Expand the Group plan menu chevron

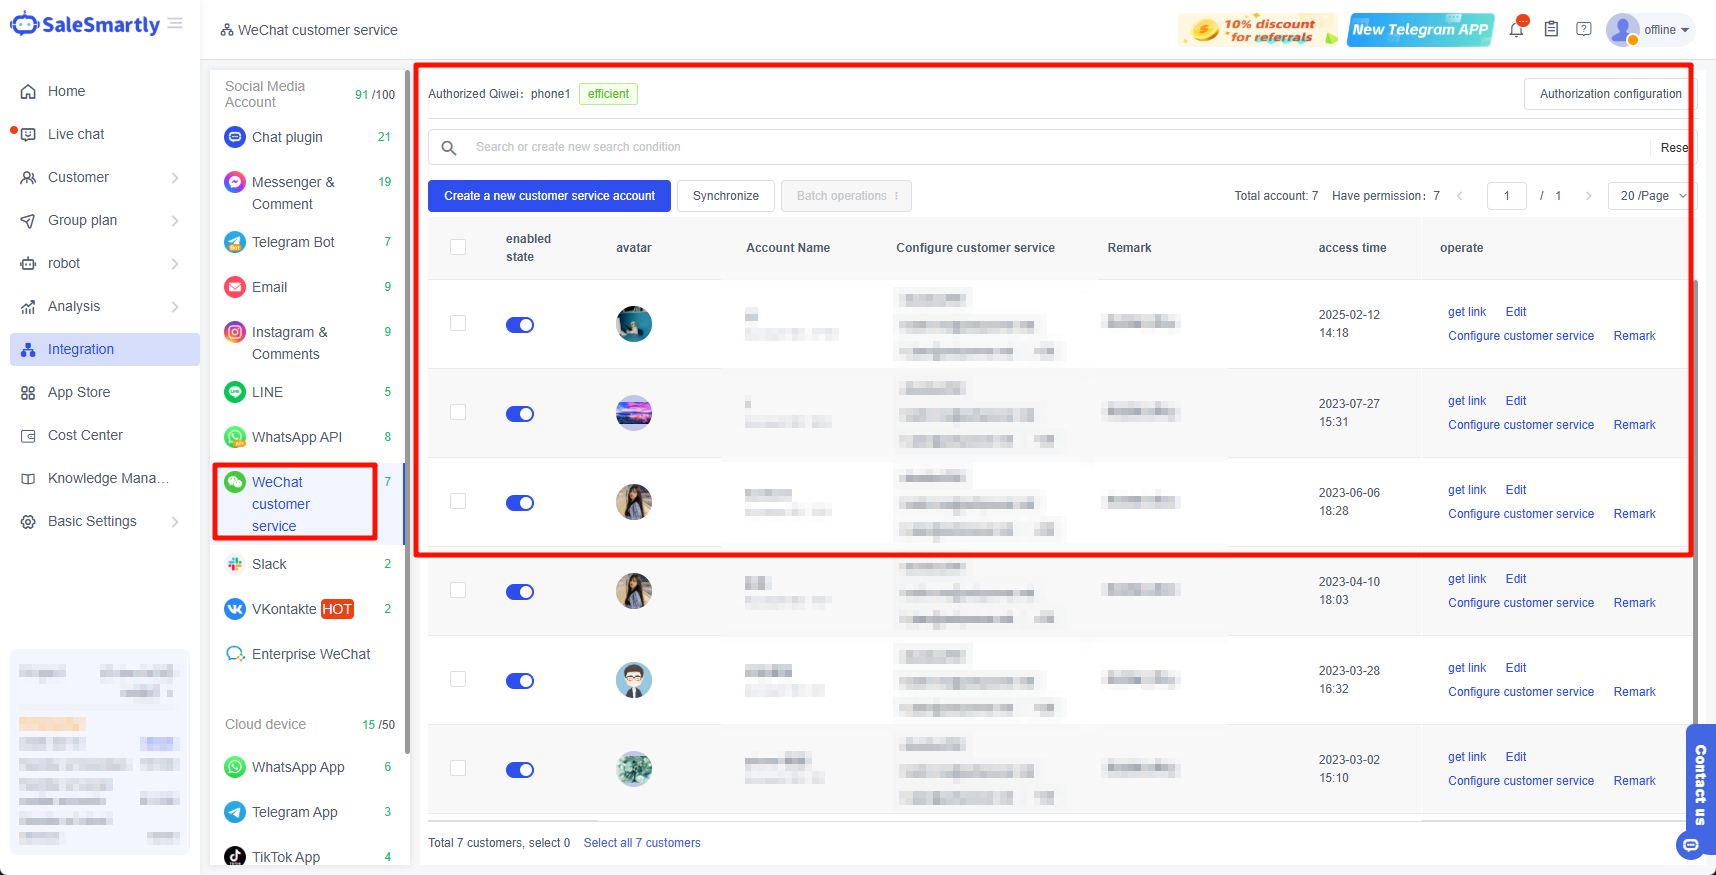coord(175,220)
